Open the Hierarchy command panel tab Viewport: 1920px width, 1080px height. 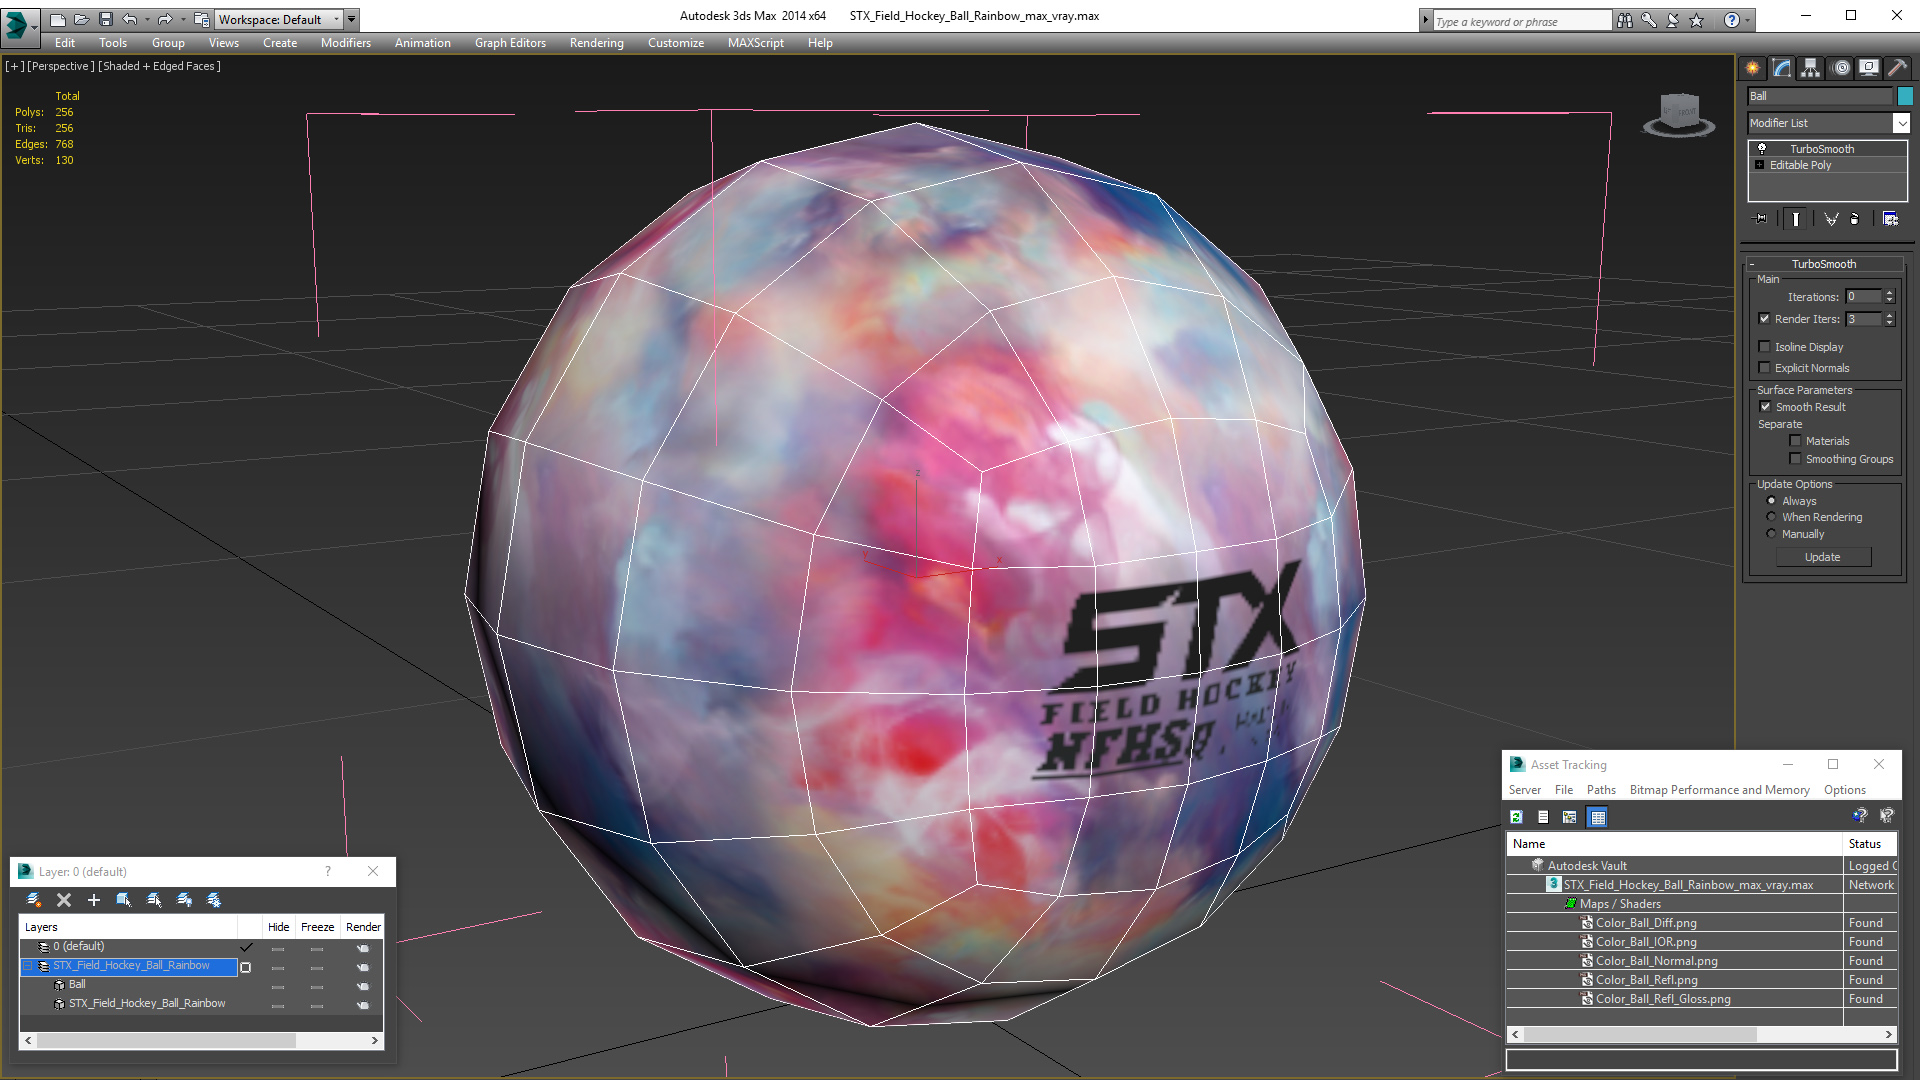(x=1811, y=68)
